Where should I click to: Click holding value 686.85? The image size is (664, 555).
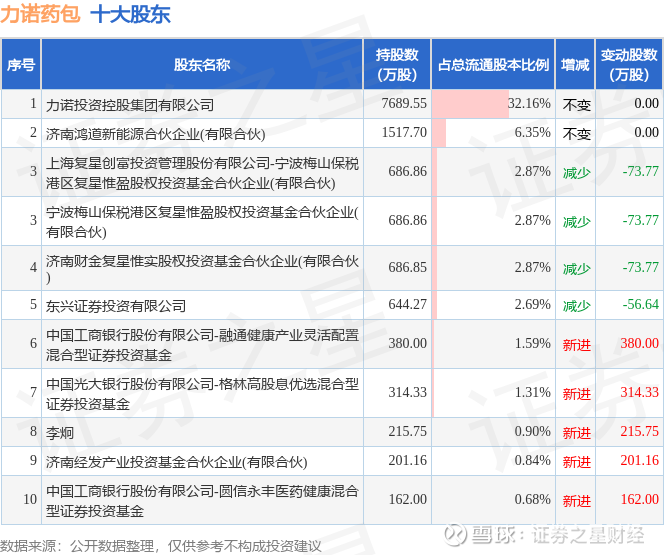(407, 267)
